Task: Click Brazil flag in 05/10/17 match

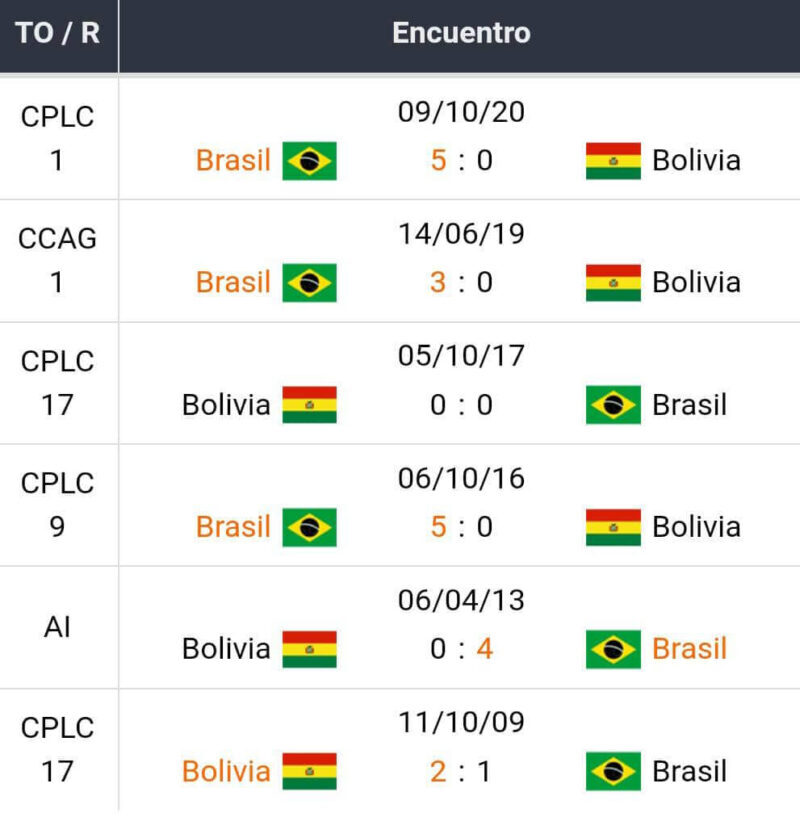Action: 613,405
